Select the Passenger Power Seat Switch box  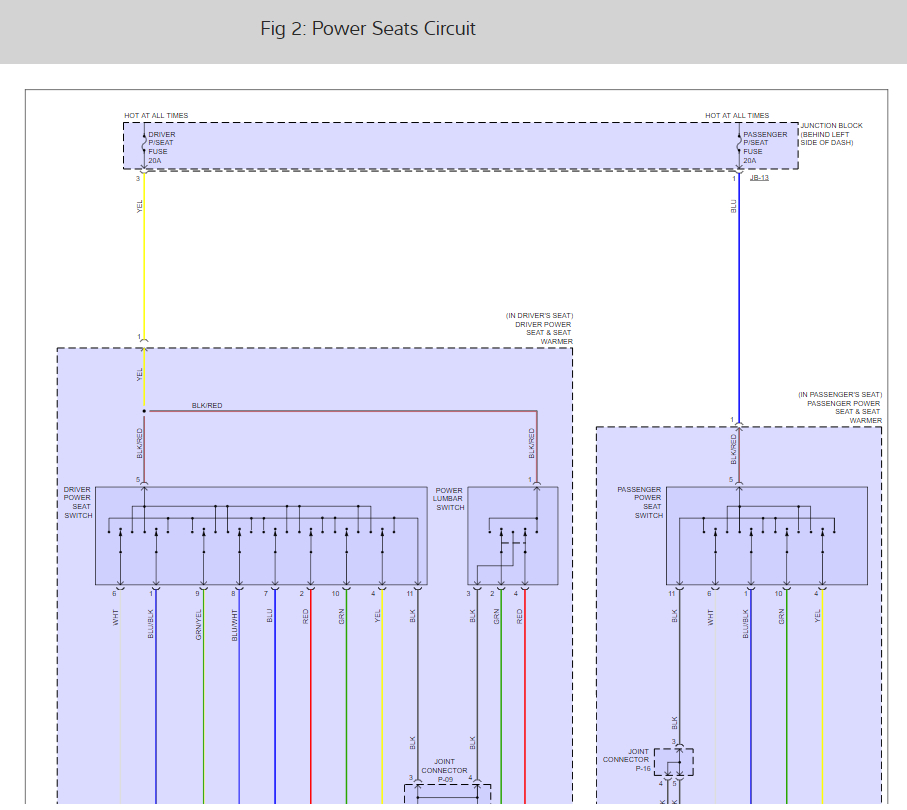pos(766,535)
